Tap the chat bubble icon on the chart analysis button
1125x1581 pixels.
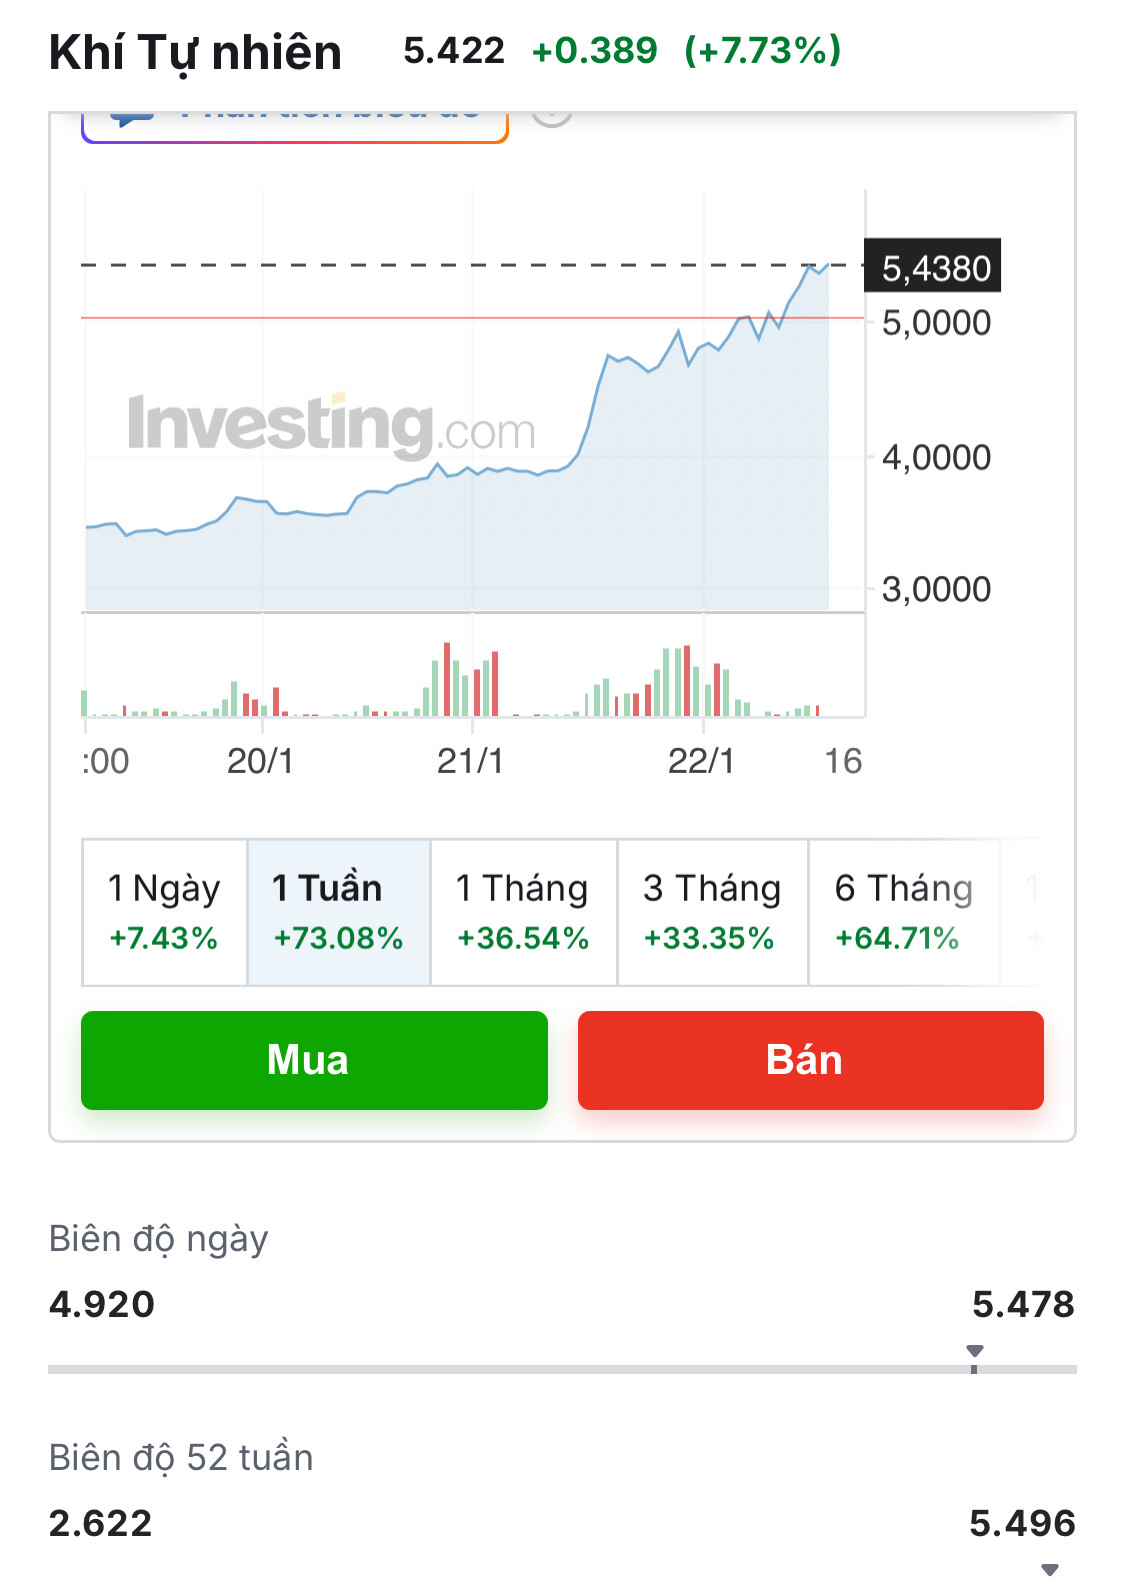pyautogui.click(x=132, y=118)
